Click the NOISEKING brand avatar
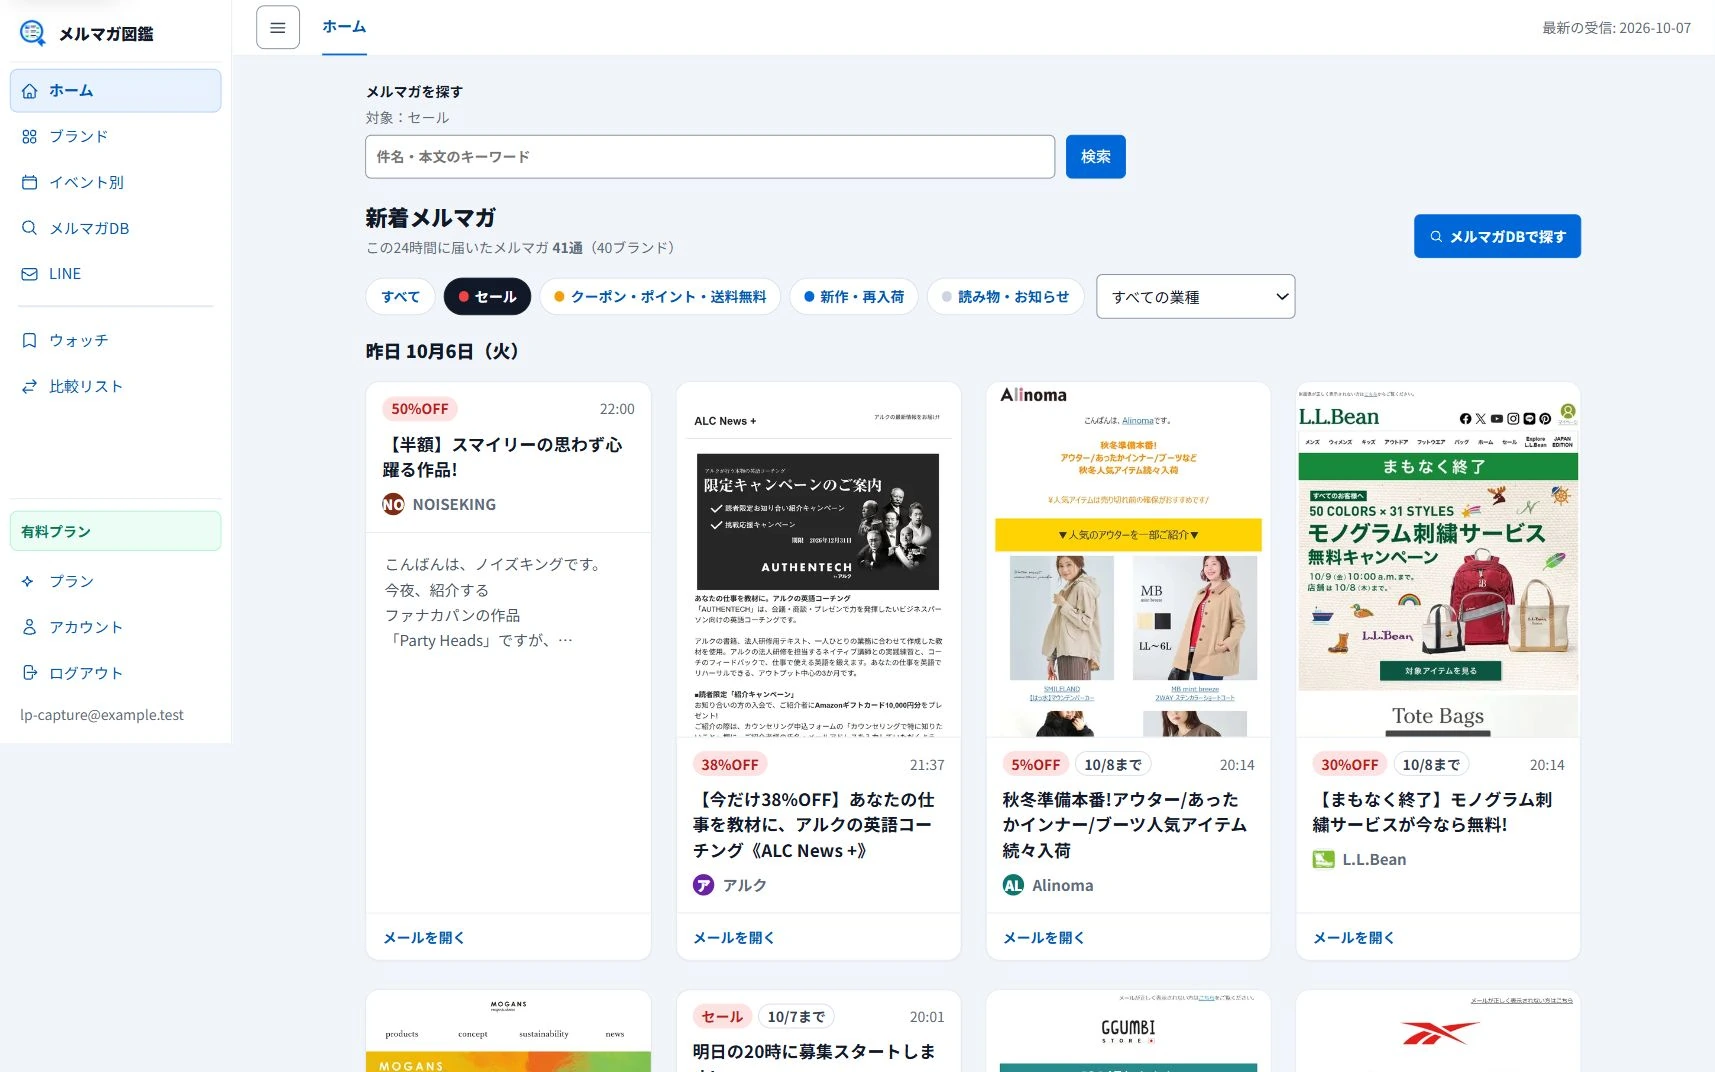Screen dimensions: 1715x1072 [393, 505]
